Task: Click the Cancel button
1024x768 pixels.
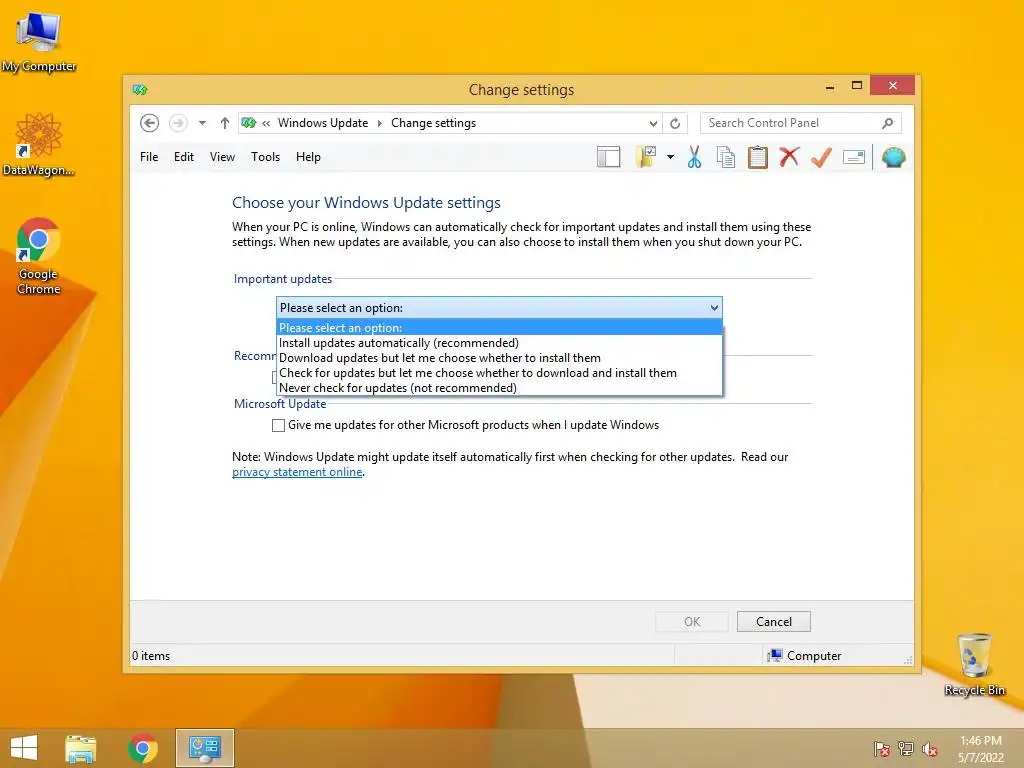Action: (x=774, y=622)
